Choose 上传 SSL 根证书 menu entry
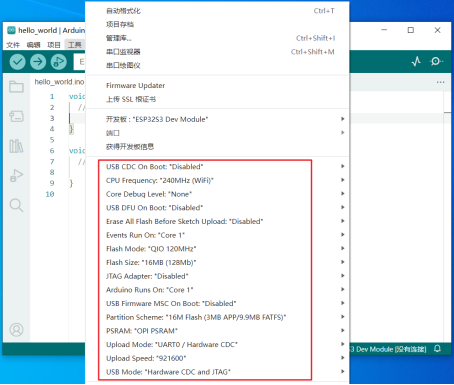The width and height of the screenshot is (454, 385). click(217, 99)
